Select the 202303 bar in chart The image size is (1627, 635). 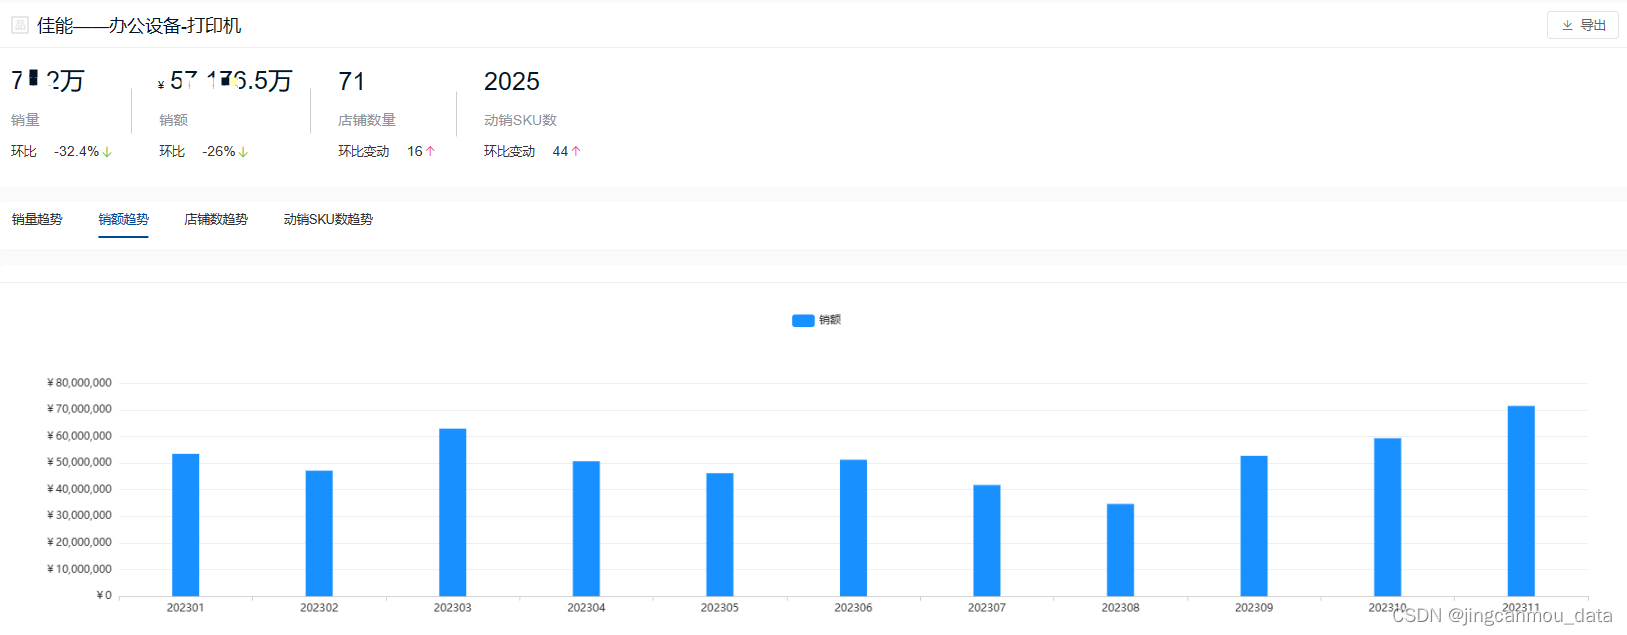452,512
